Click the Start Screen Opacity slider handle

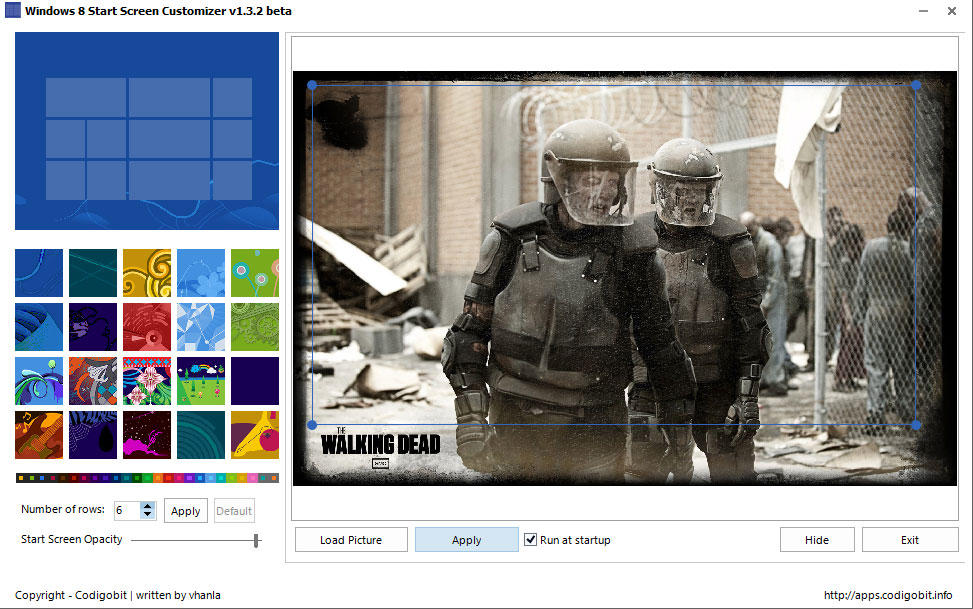tap(256, 540)
